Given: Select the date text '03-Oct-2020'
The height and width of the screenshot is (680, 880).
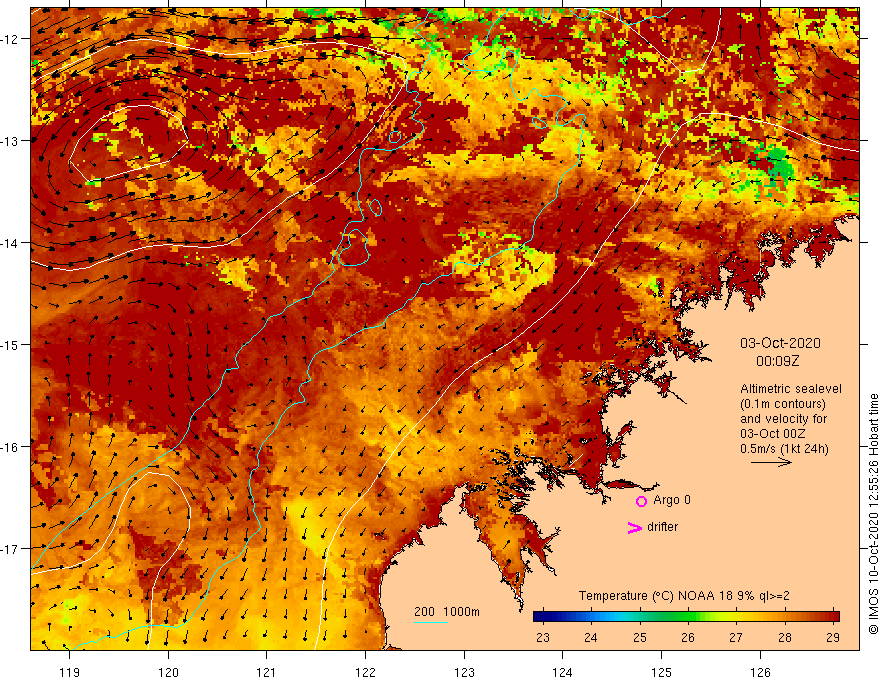Looking at the screenshot, I should (x=780, y=343).
